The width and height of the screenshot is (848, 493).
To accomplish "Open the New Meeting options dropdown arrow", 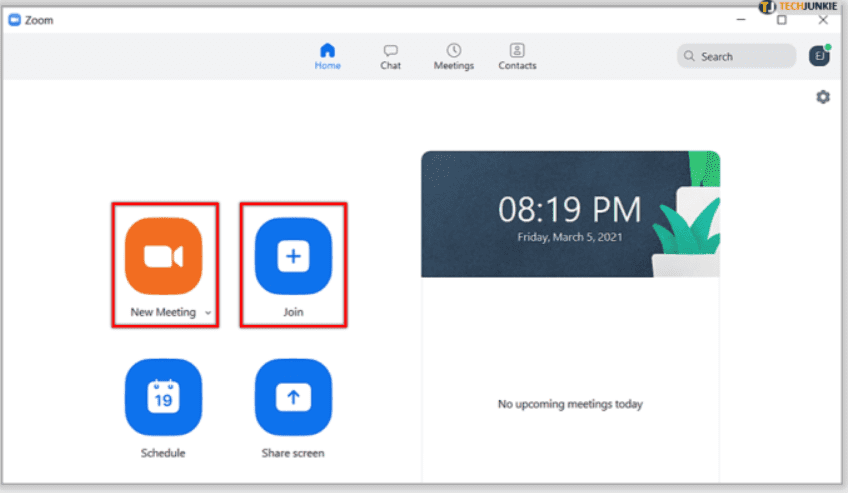I will point(208,312).
